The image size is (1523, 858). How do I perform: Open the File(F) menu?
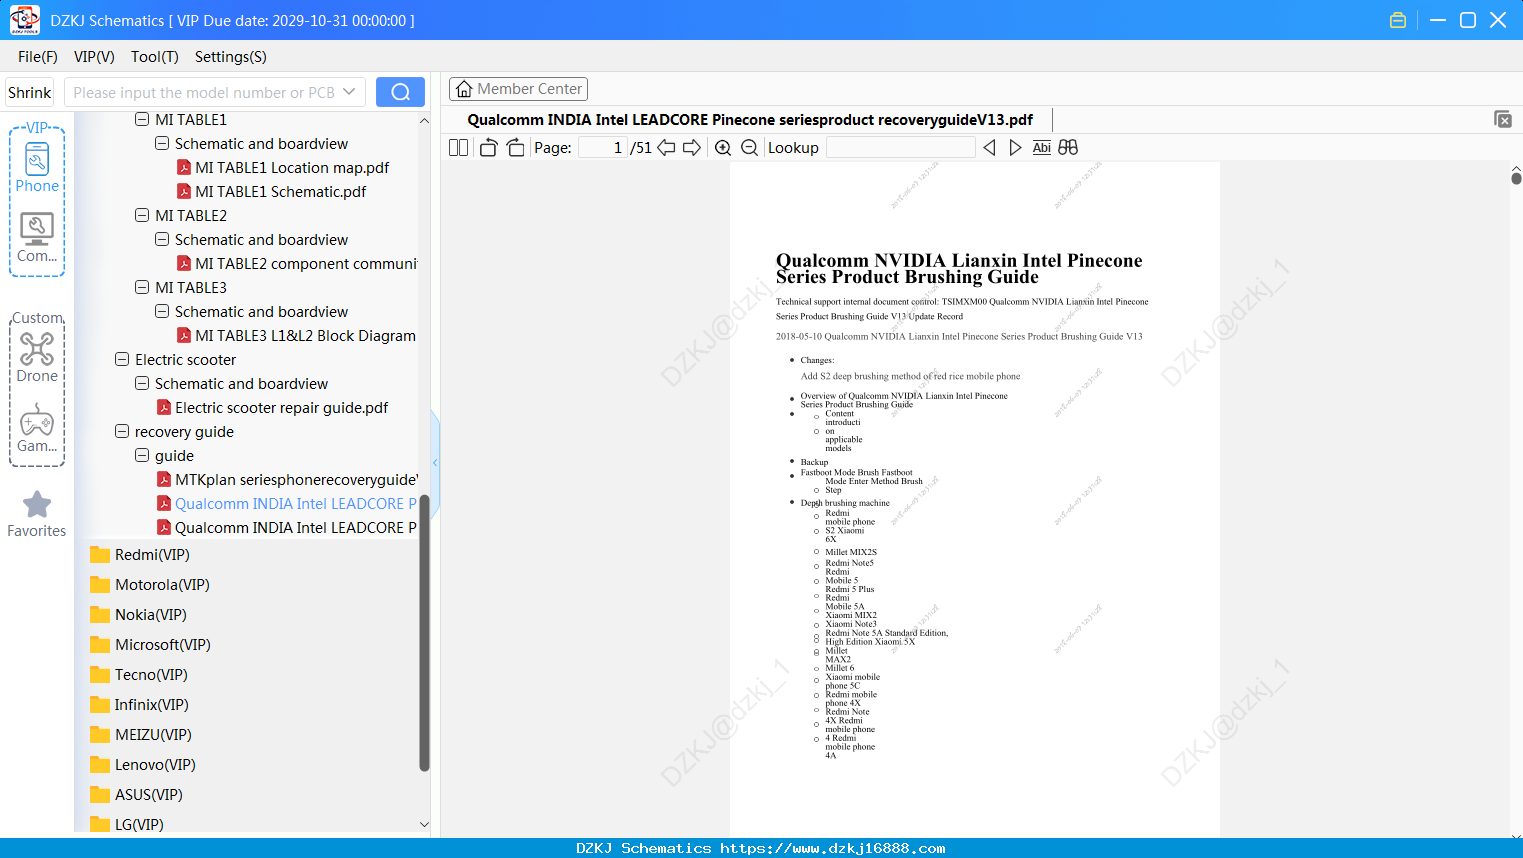[x=38, y=57]
